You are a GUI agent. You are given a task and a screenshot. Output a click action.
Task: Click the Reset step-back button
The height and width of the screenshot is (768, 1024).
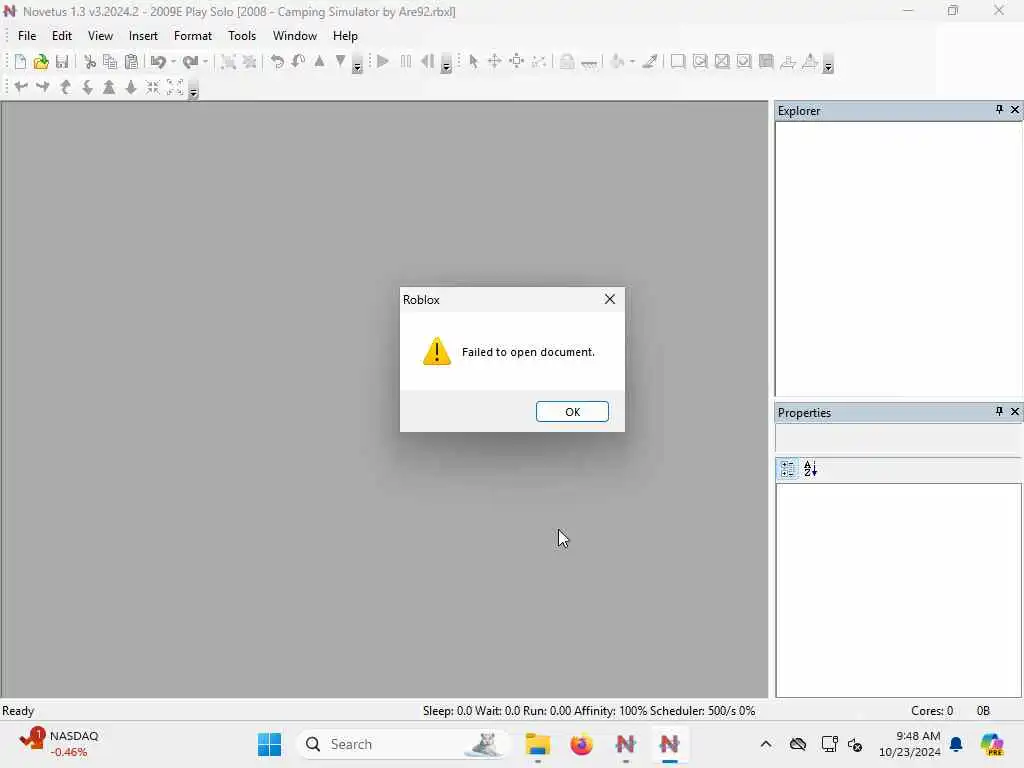coord(427,62)
